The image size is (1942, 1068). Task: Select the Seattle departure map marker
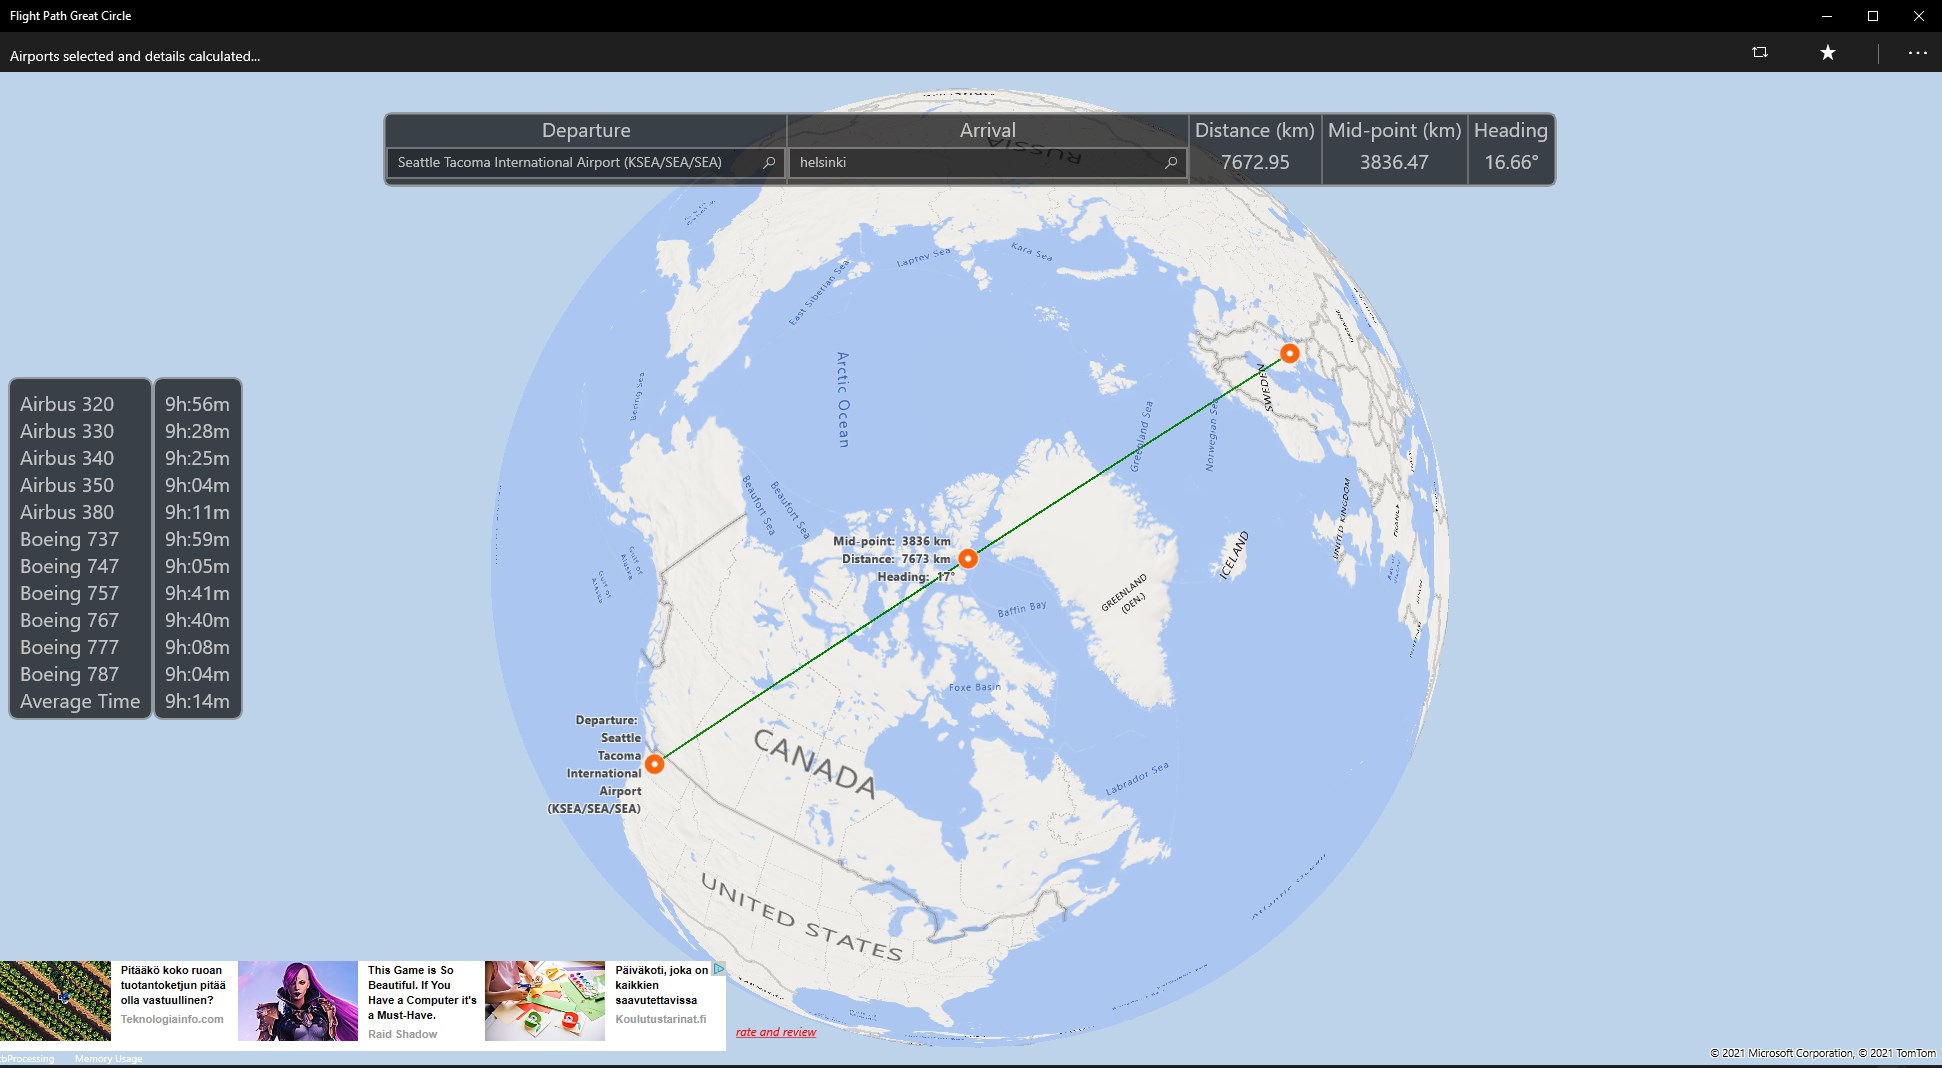pyautogui.click(x=654, y=764)
